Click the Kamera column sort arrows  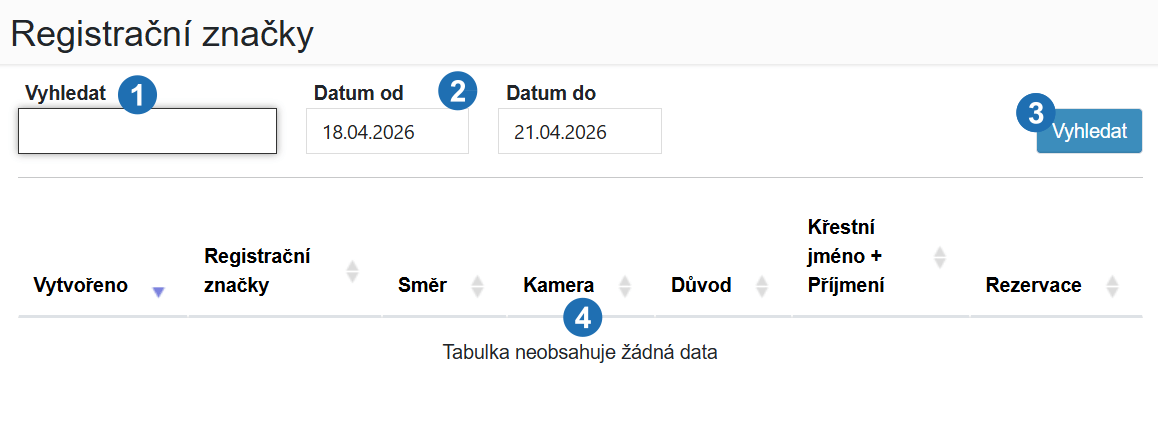tap(625, 286)
